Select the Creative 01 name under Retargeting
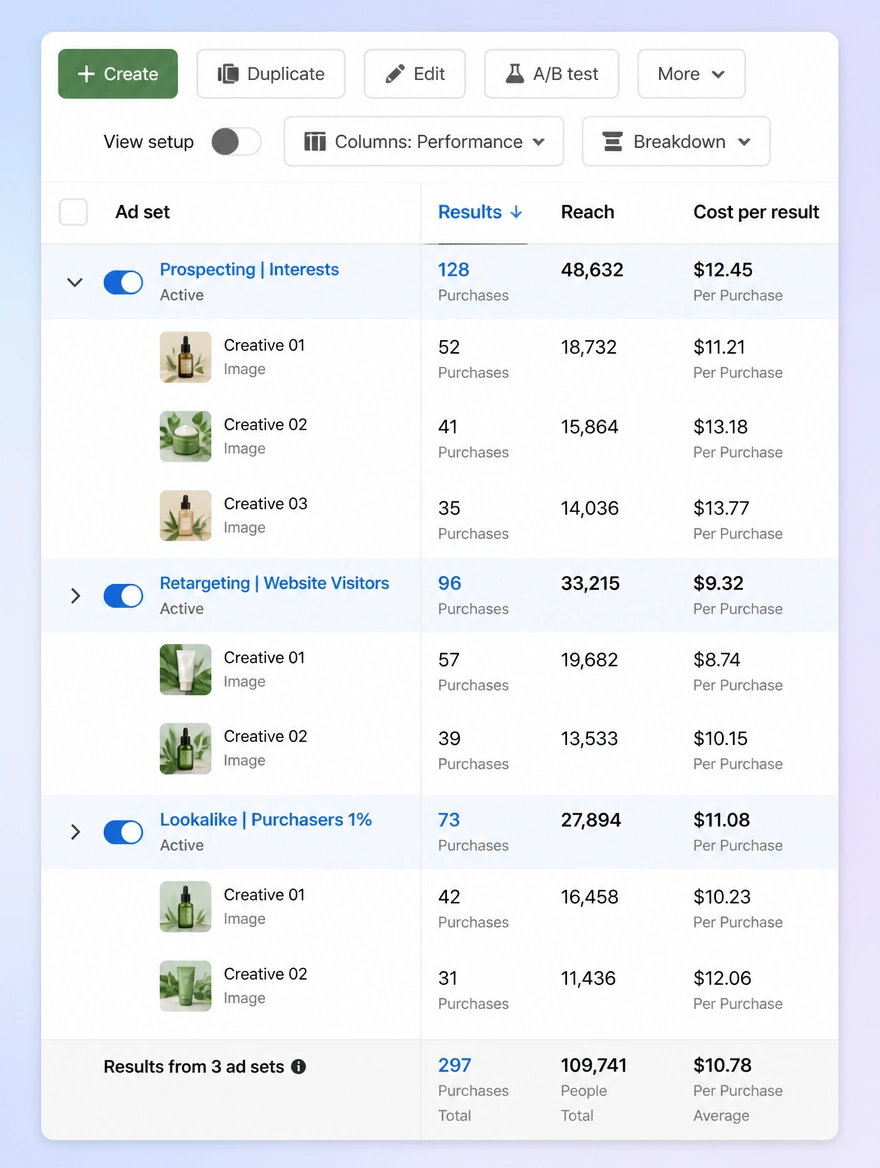Viewport: 880px width, 1168px height. pyautogui.click(x=265, y=658)
